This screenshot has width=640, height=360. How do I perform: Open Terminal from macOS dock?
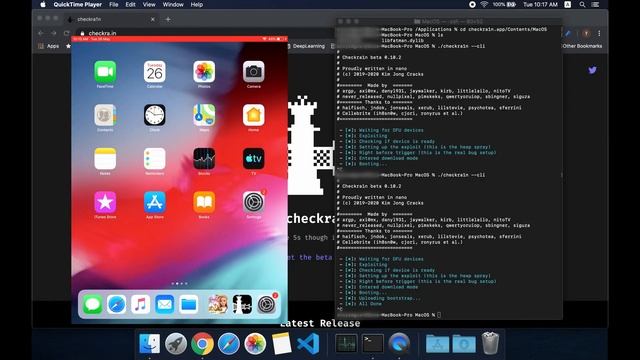[x=373, y=344]
